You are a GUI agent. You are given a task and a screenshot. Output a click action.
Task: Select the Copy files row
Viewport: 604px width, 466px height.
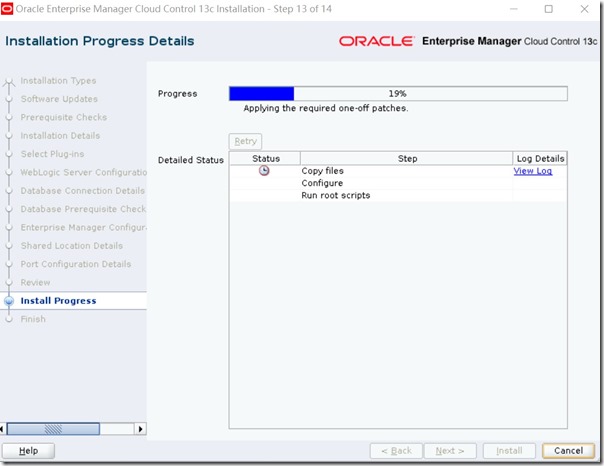398,171
